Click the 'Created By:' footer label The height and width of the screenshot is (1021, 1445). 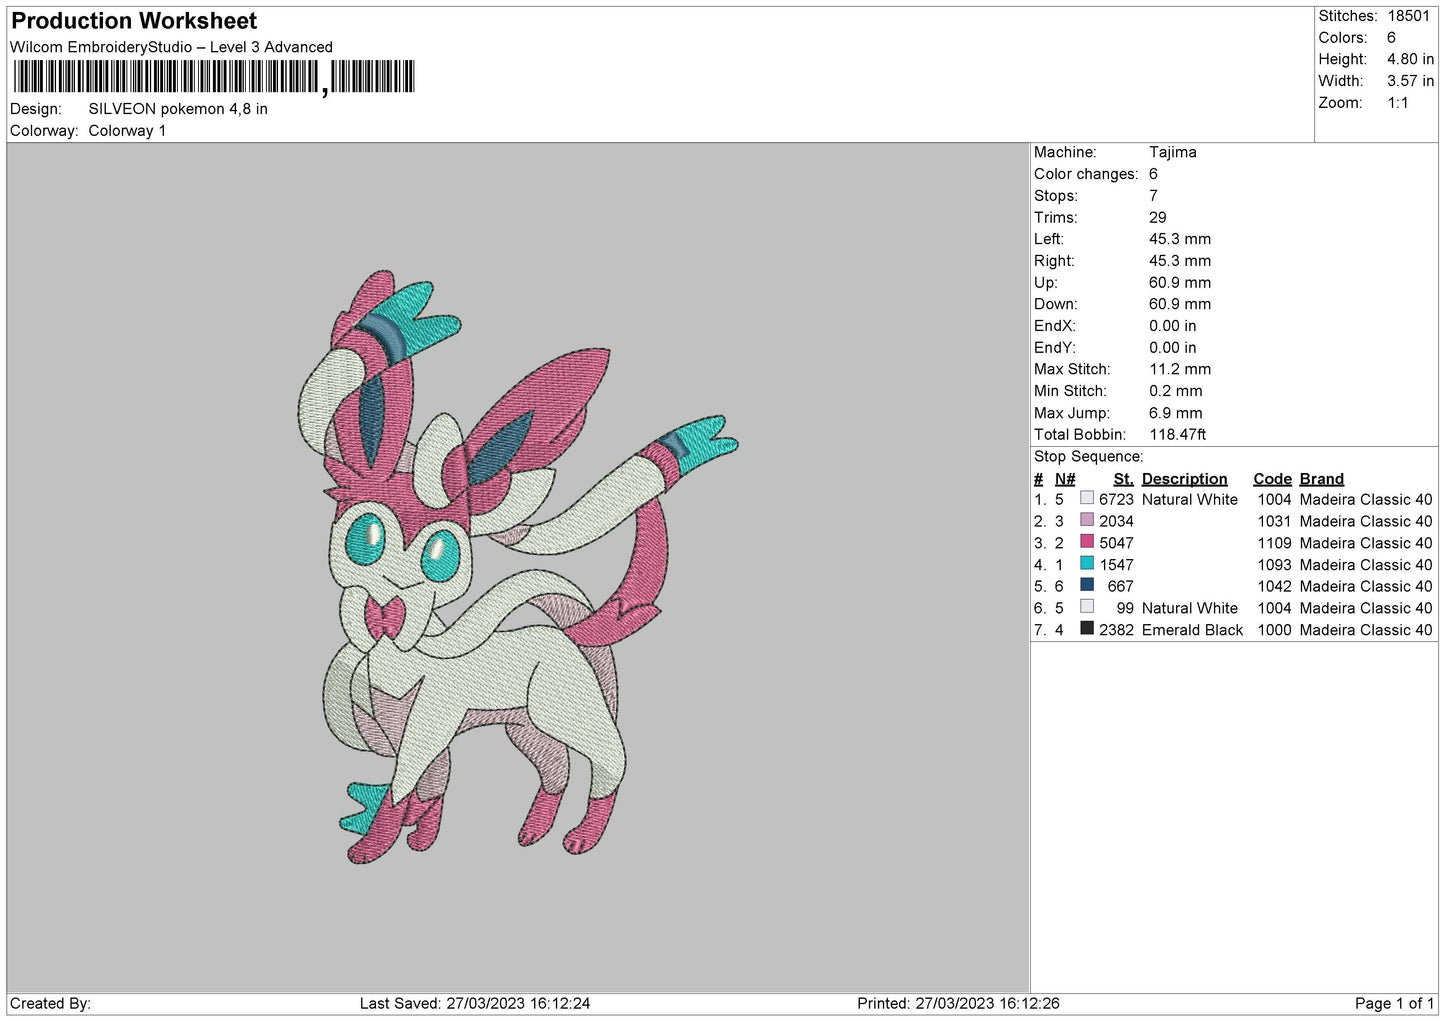click(50, 1003)
